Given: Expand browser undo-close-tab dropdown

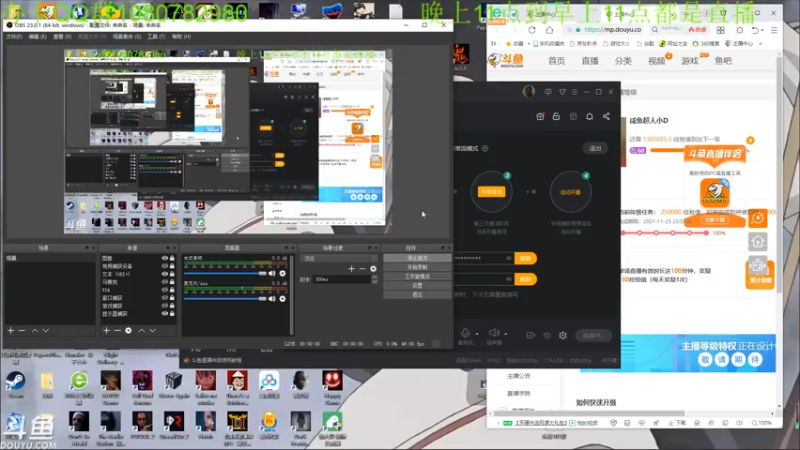Looking at the screenshot, I should [x=762, y=30].
